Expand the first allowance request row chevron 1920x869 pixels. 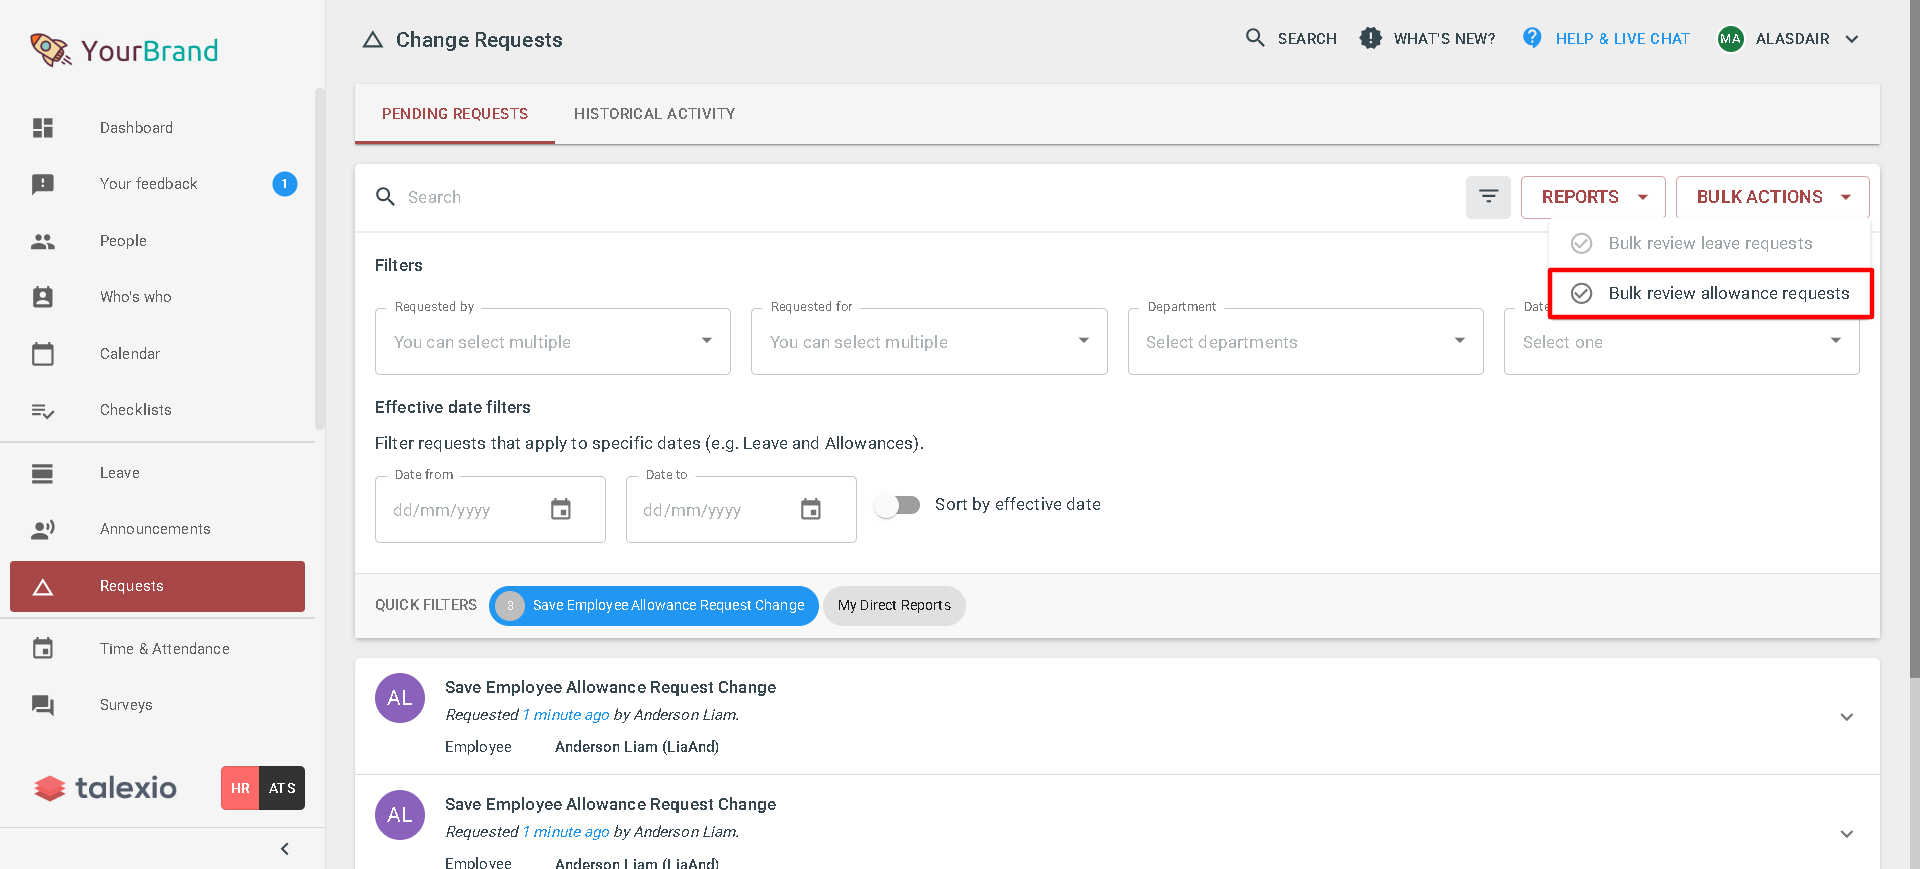point(1847,717)
